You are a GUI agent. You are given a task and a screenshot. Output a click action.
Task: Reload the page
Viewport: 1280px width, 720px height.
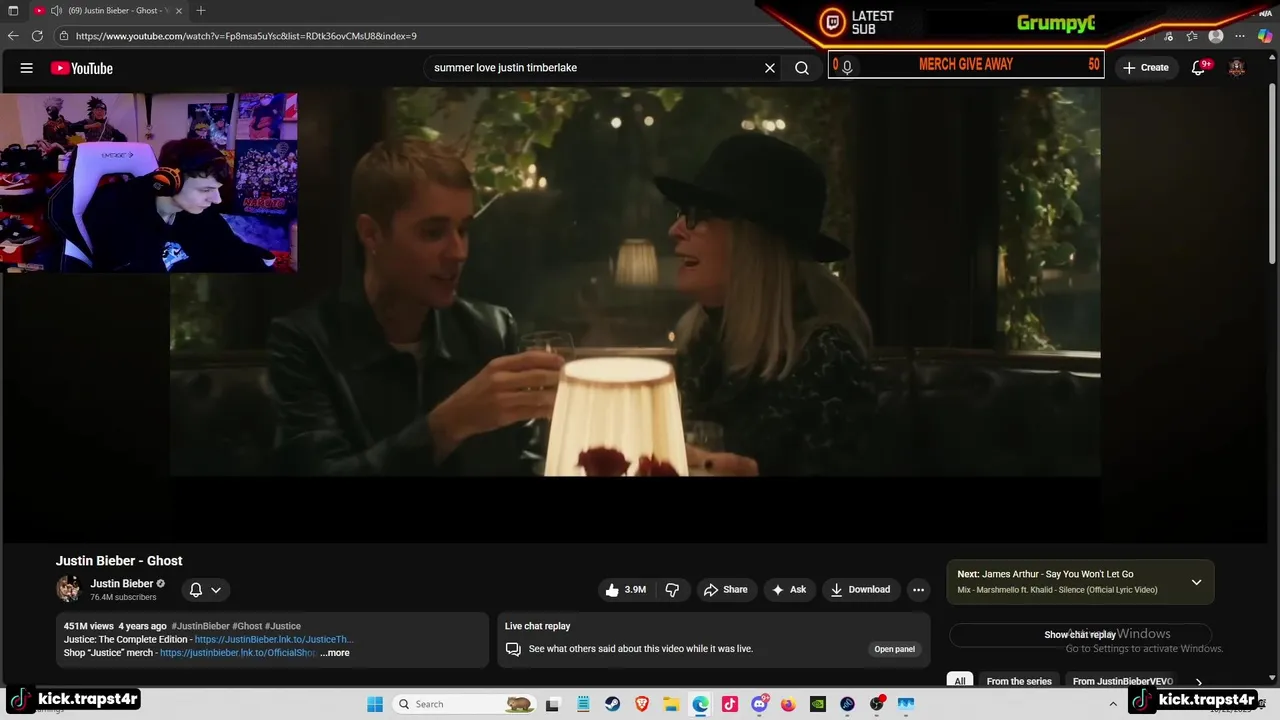pyautogui.click(x=37, y=36)
